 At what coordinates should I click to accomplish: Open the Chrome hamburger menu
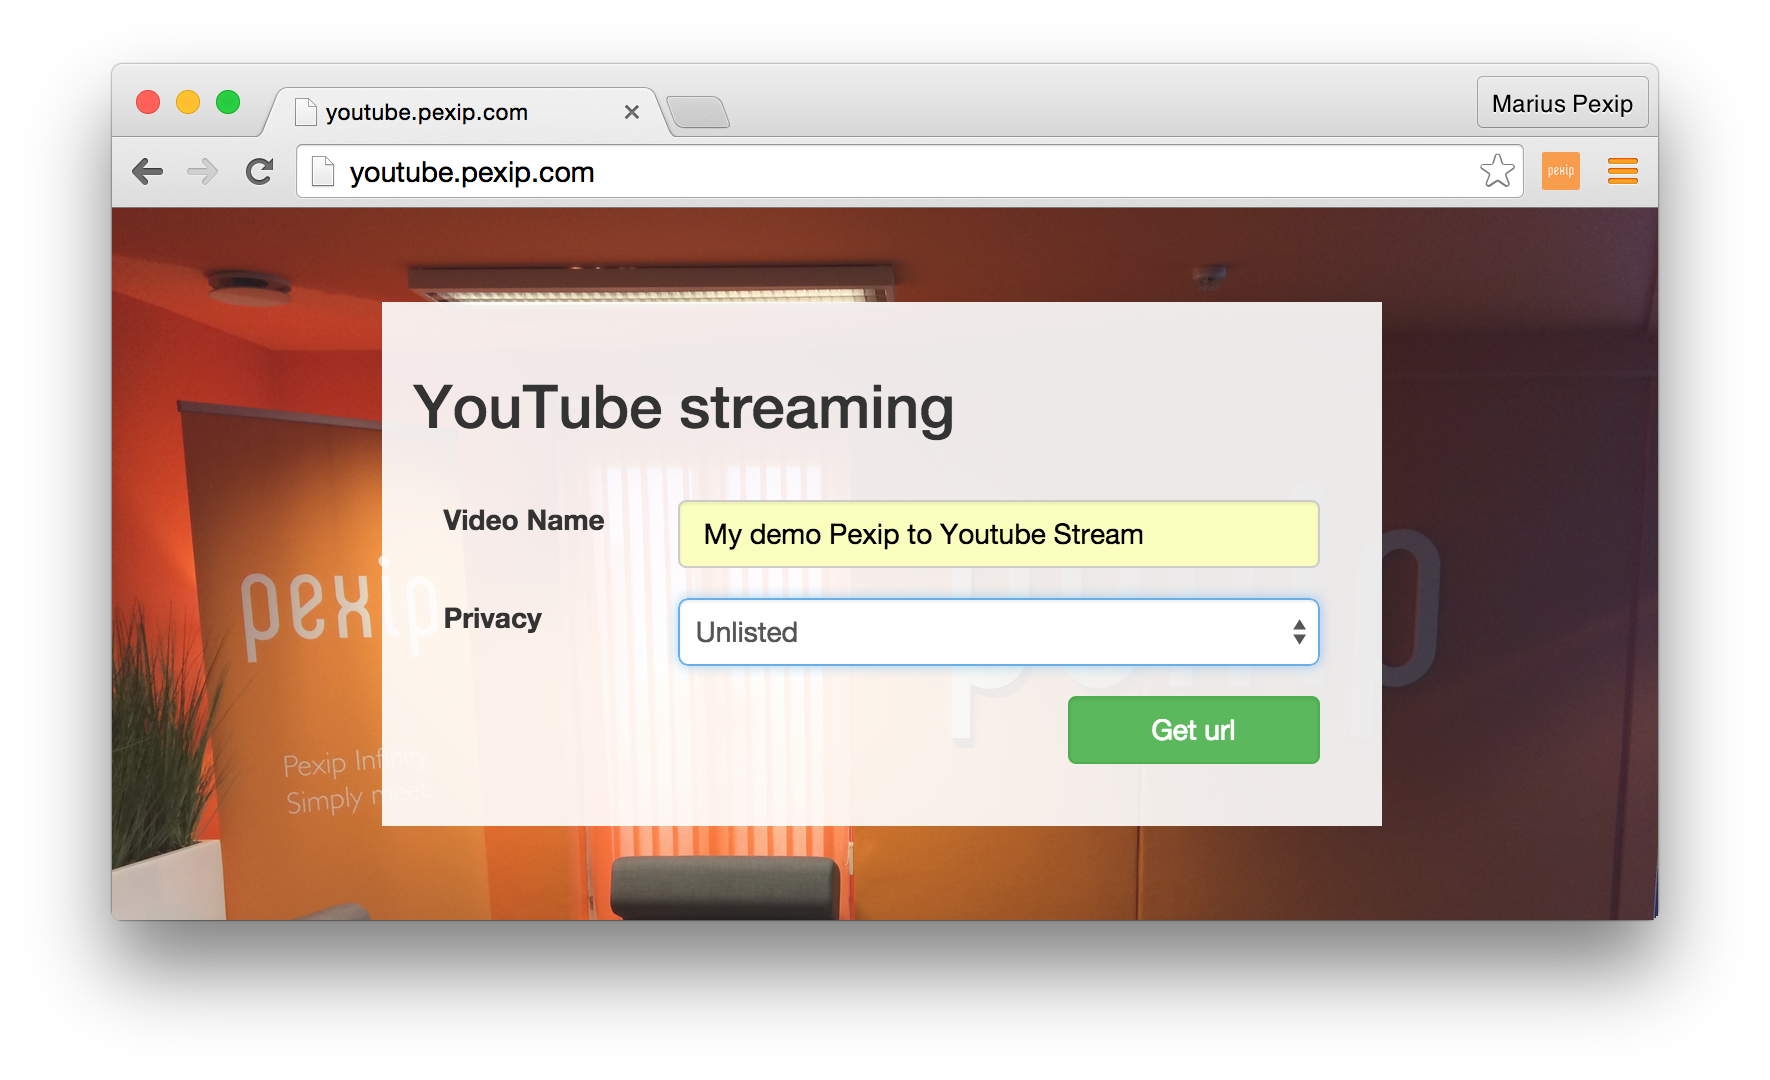point(1622,171)
